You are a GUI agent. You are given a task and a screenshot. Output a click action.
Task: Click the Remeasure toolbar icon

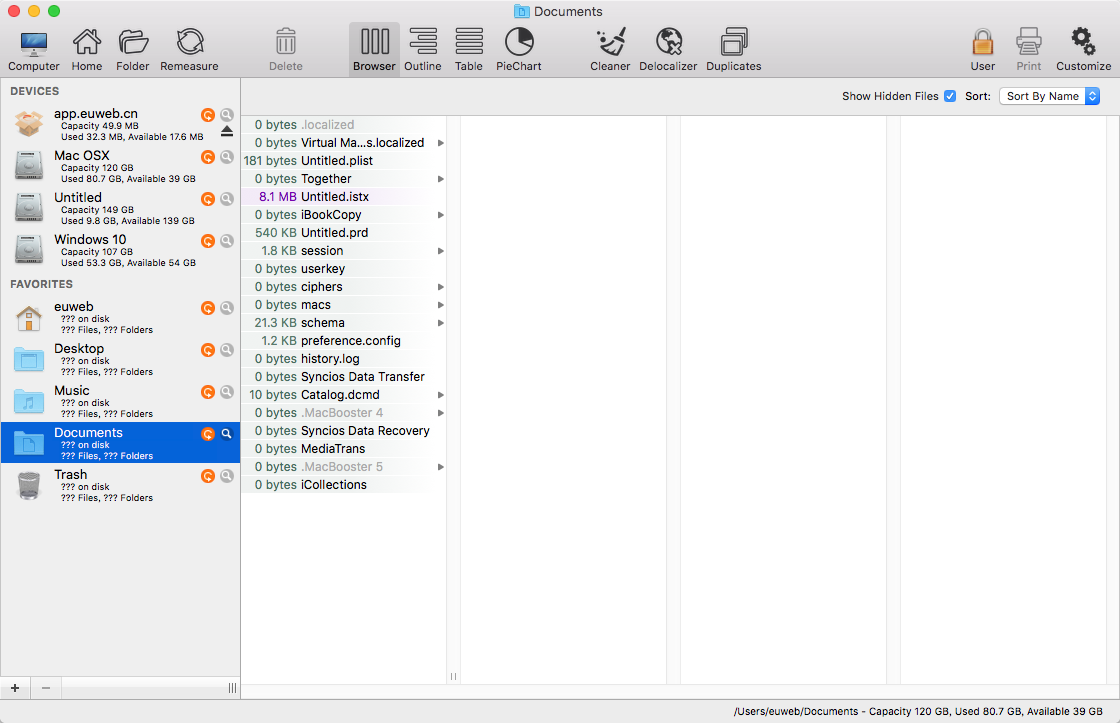[189, 49]
